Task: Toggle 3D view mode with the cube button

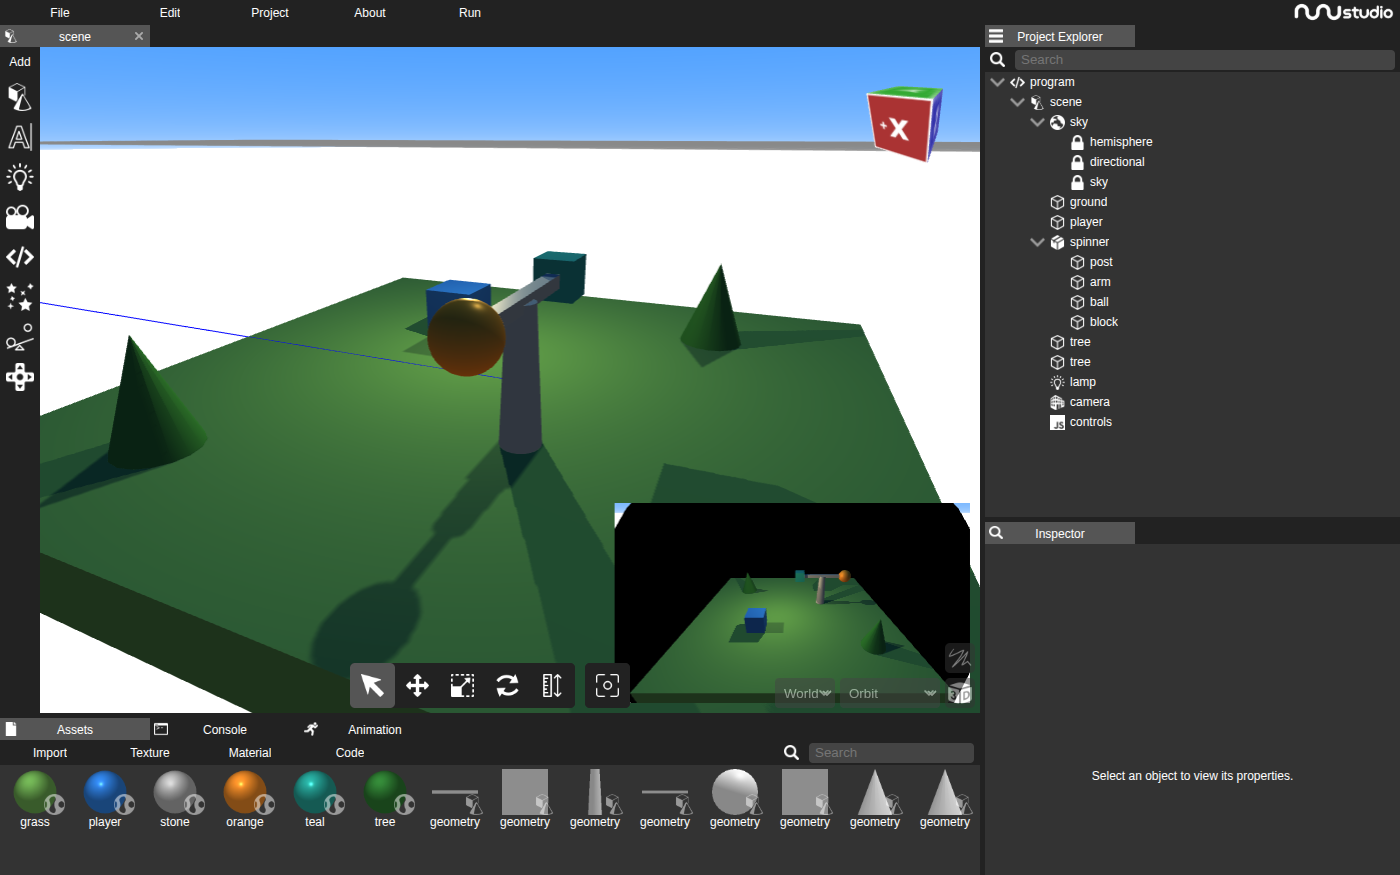Action: coord(958,692)
